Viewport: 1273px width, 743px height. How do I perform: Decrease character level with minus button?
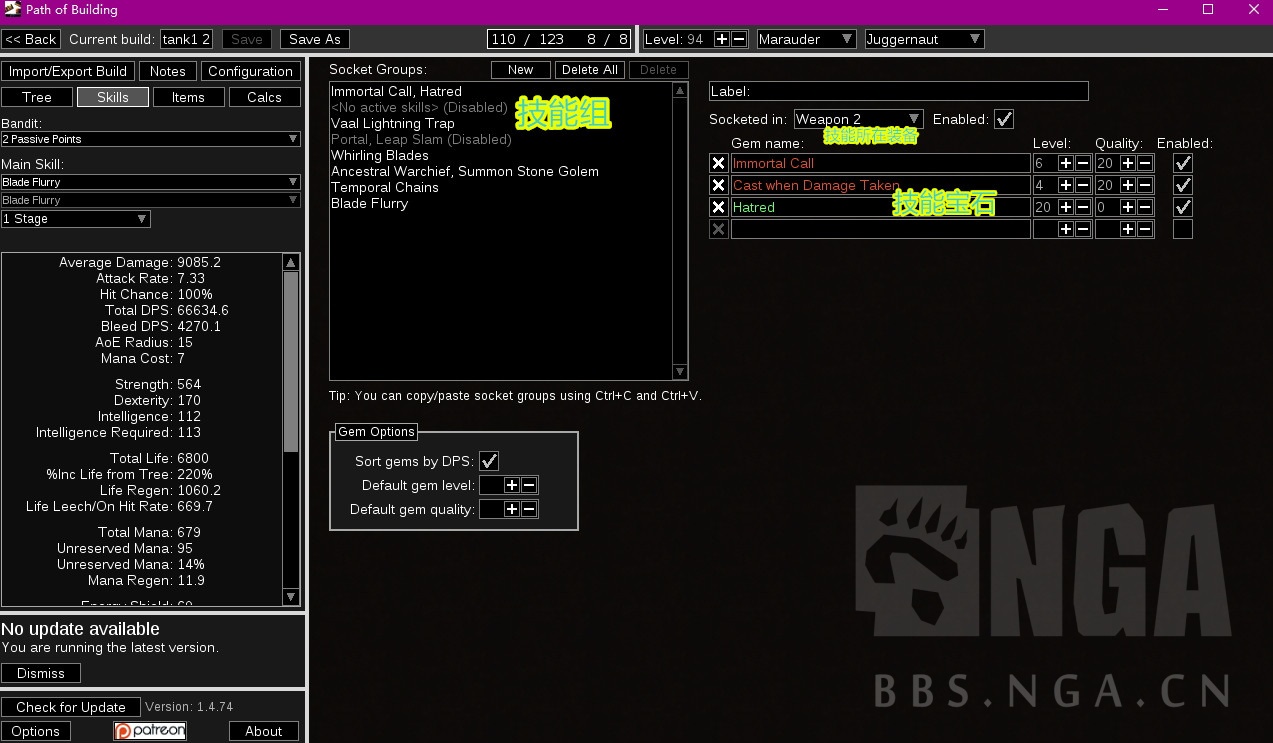[739, 39]
